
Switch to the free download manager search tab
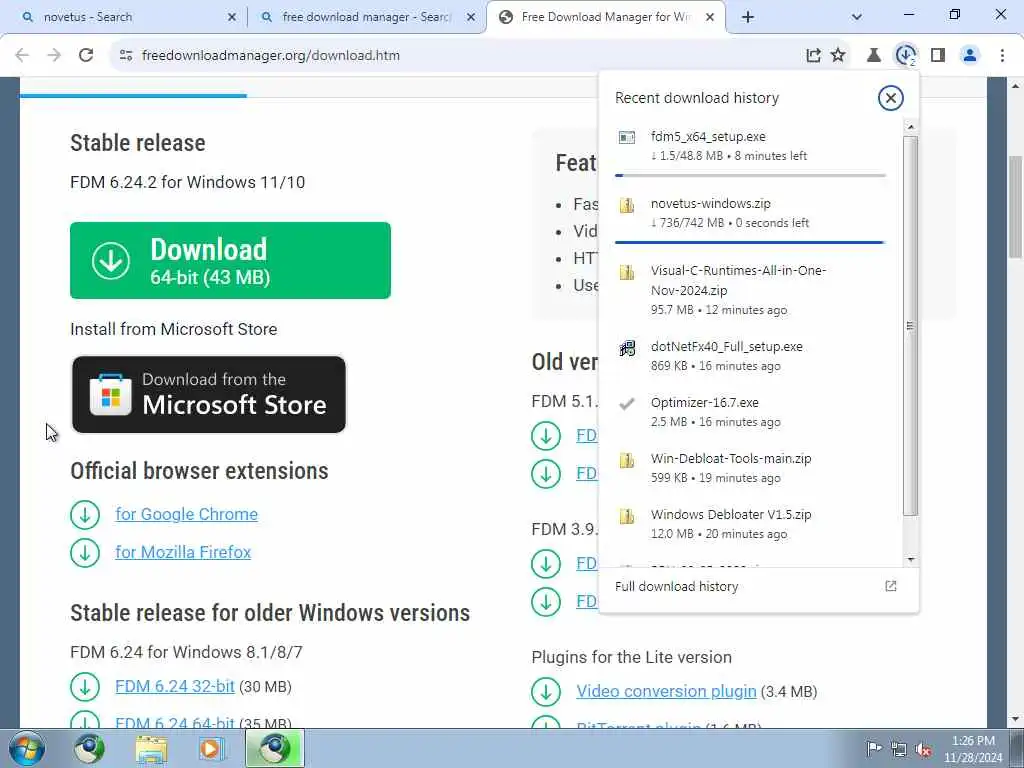367,18
